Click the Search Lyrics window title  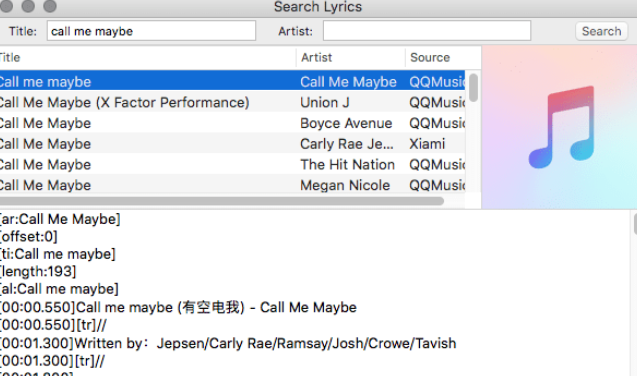tap(318, 7)
